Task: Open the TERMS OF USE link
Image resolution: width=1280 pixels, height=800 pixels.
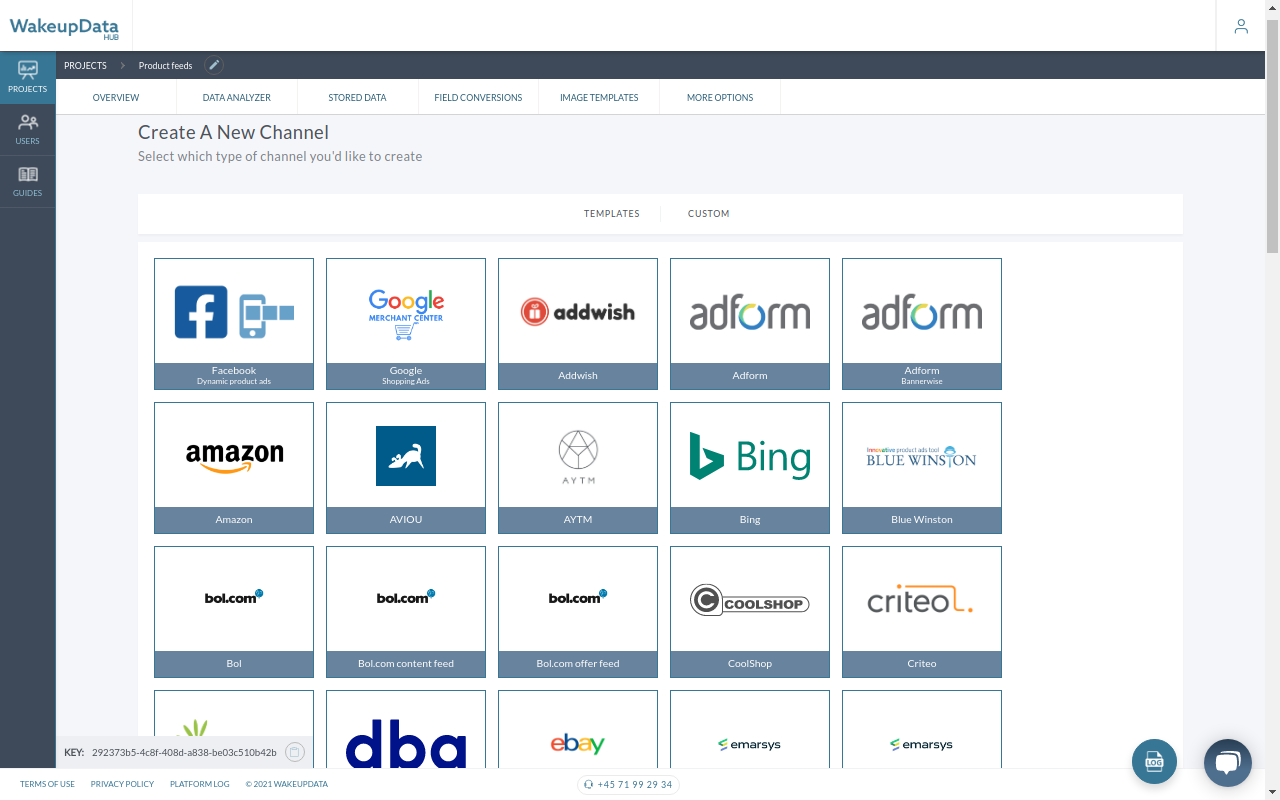Action: (47, 784)
